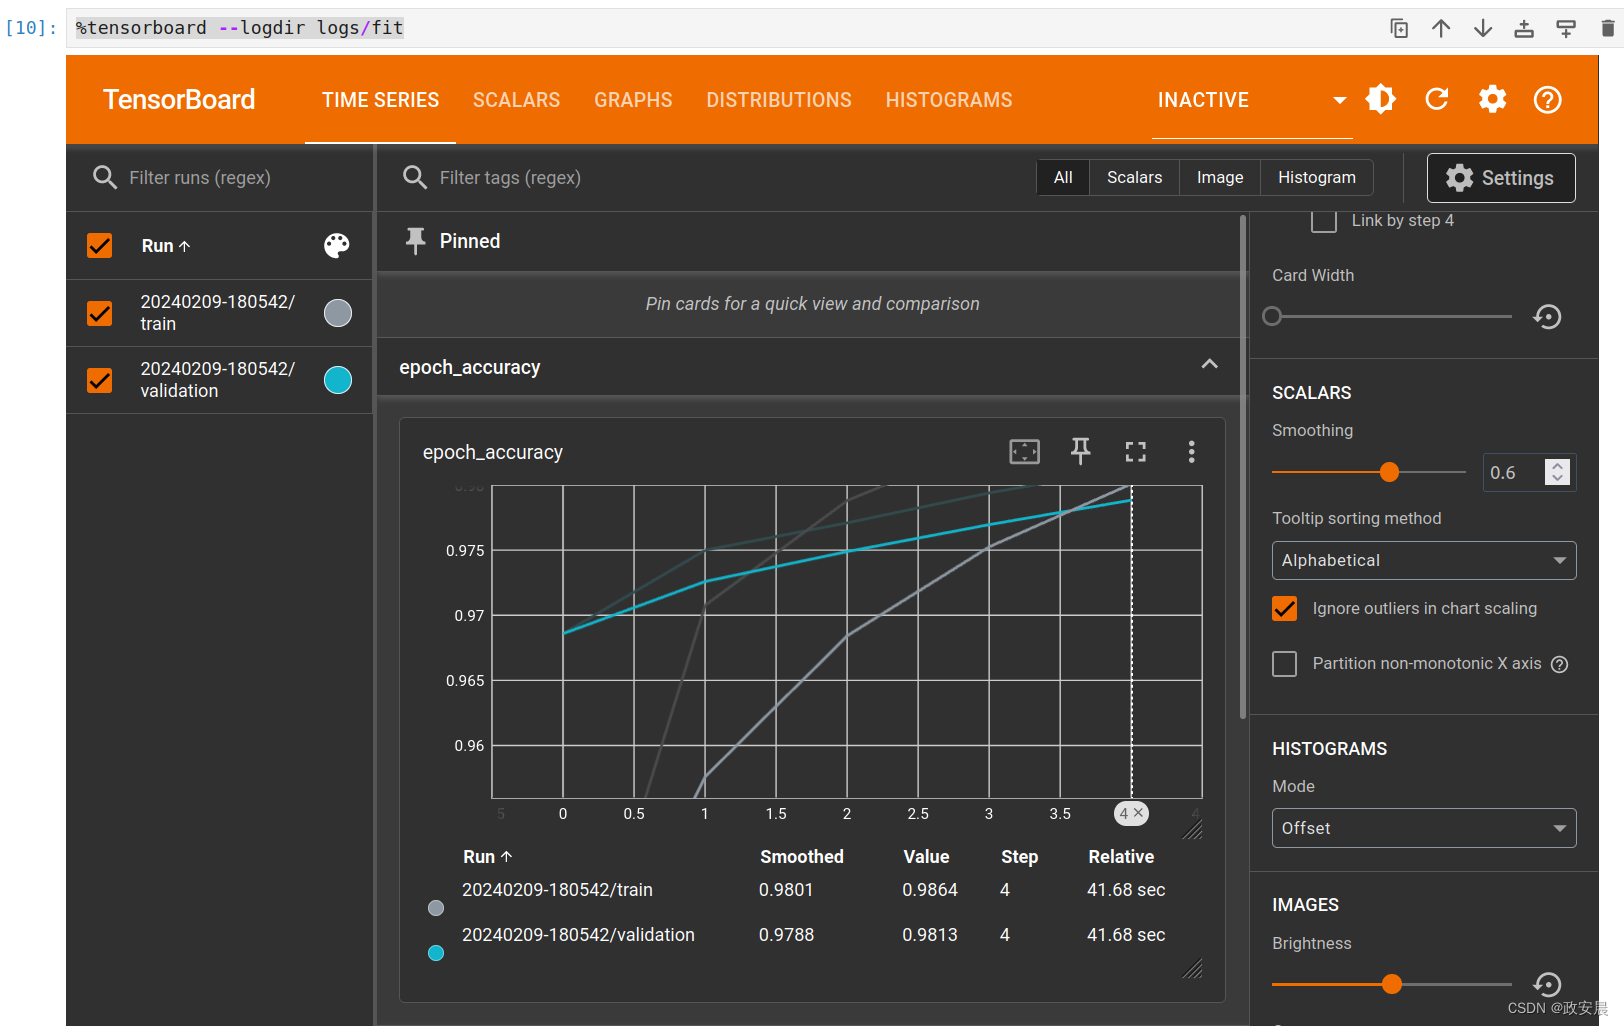Insert a cell below this one
This screenshot has height=1026, width=1624.
coord(1566,28)
